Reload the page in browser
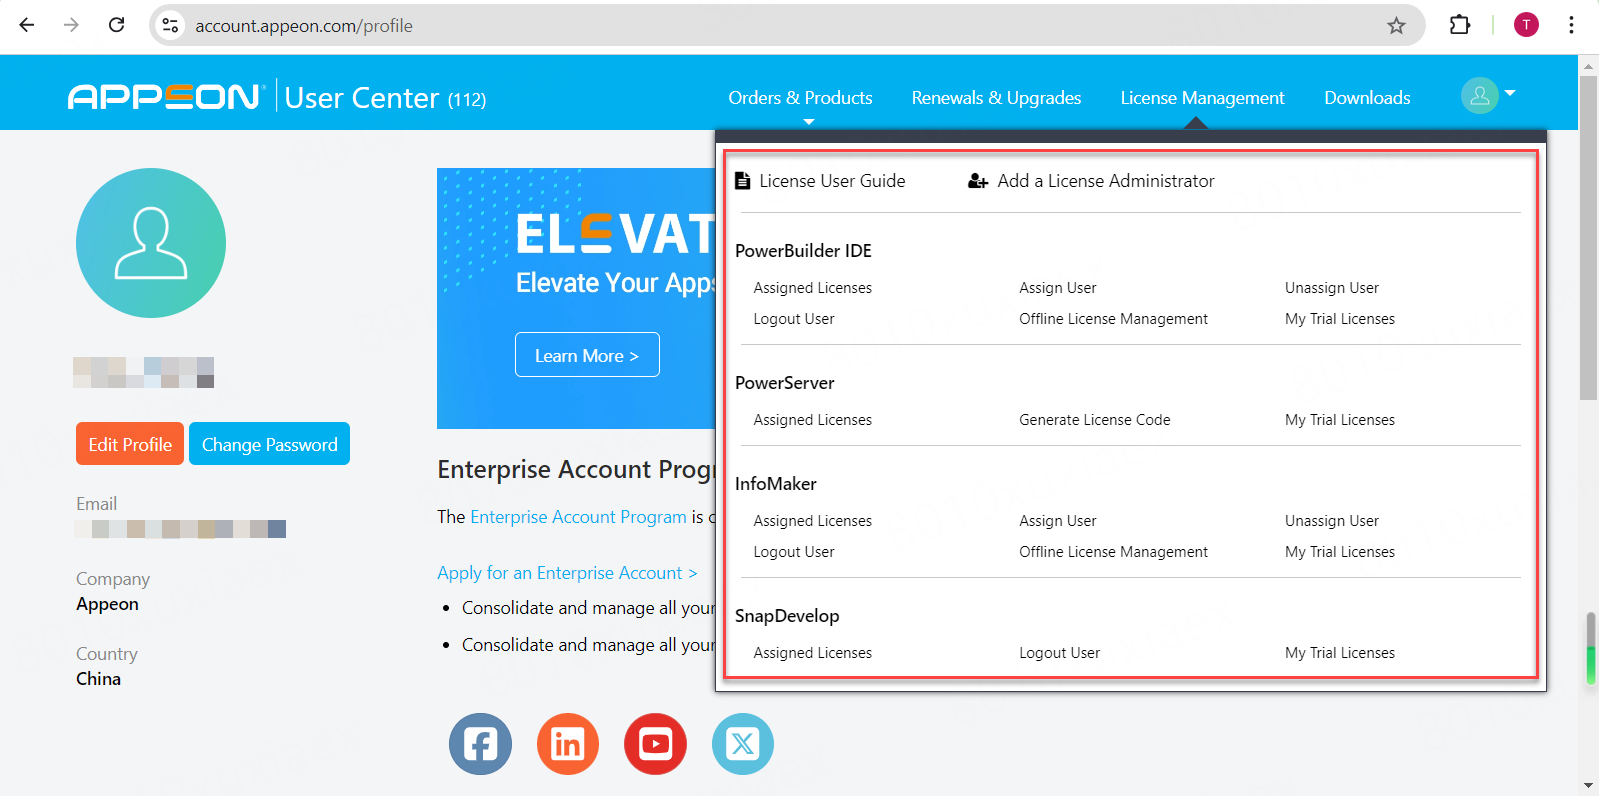Screen dimensions: 1599x796 (x=117, y=26)
